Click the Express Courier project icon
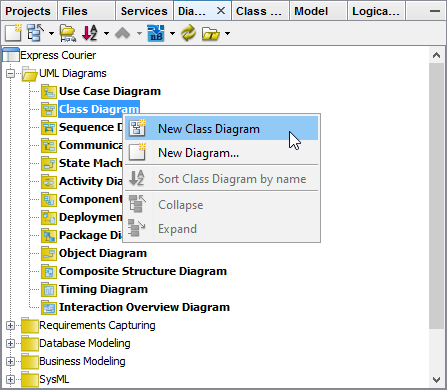The height and width of the screenshot is (390, 447). pos(11,55)
